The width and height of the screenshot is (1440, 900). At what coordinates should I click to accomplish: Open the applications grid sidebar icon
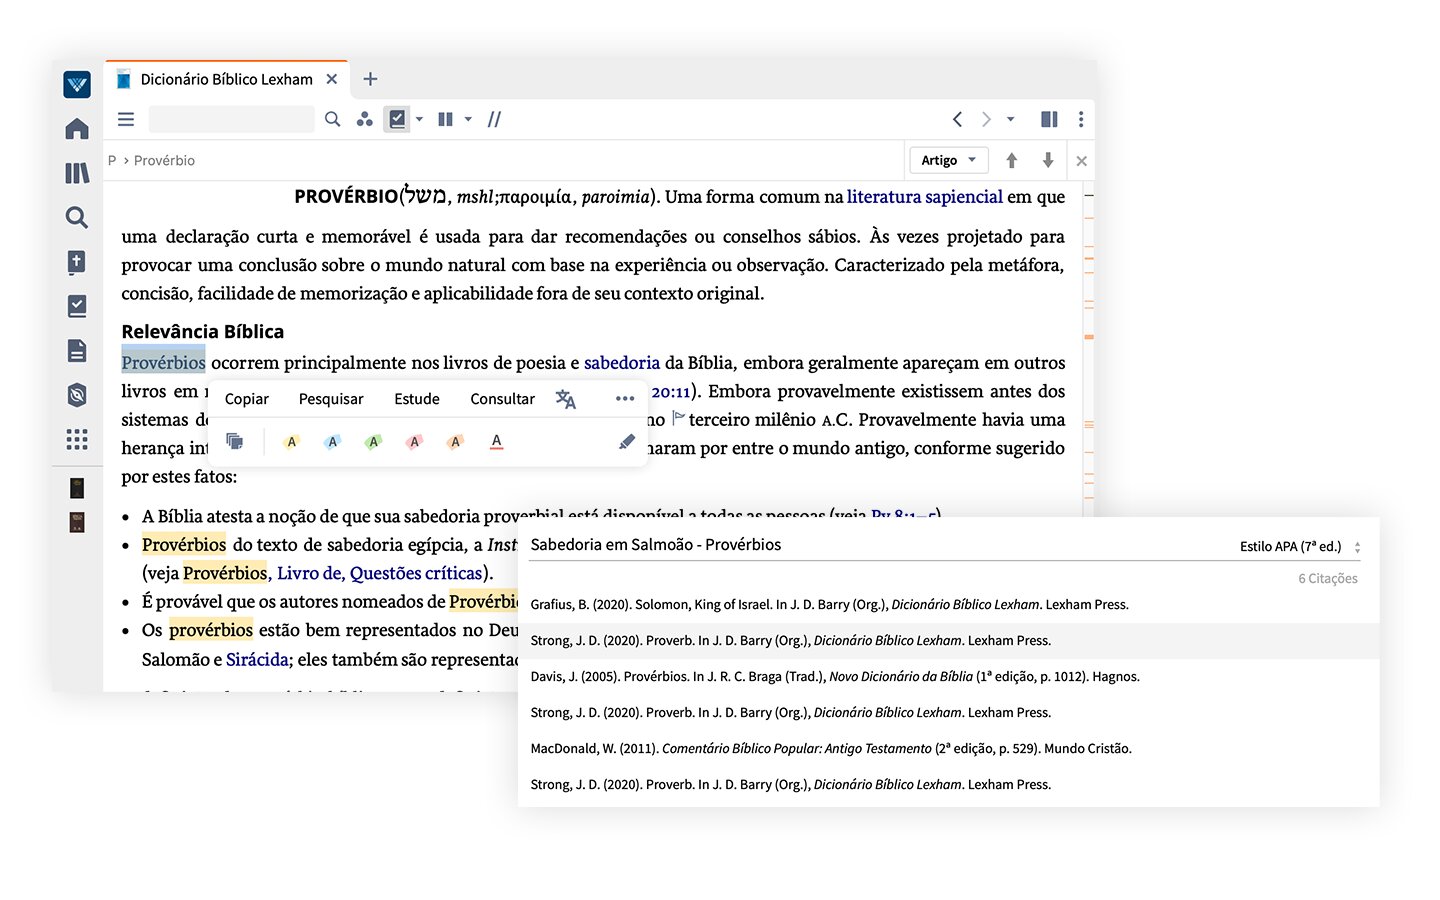pyautogui.click(x=77, y=439)
